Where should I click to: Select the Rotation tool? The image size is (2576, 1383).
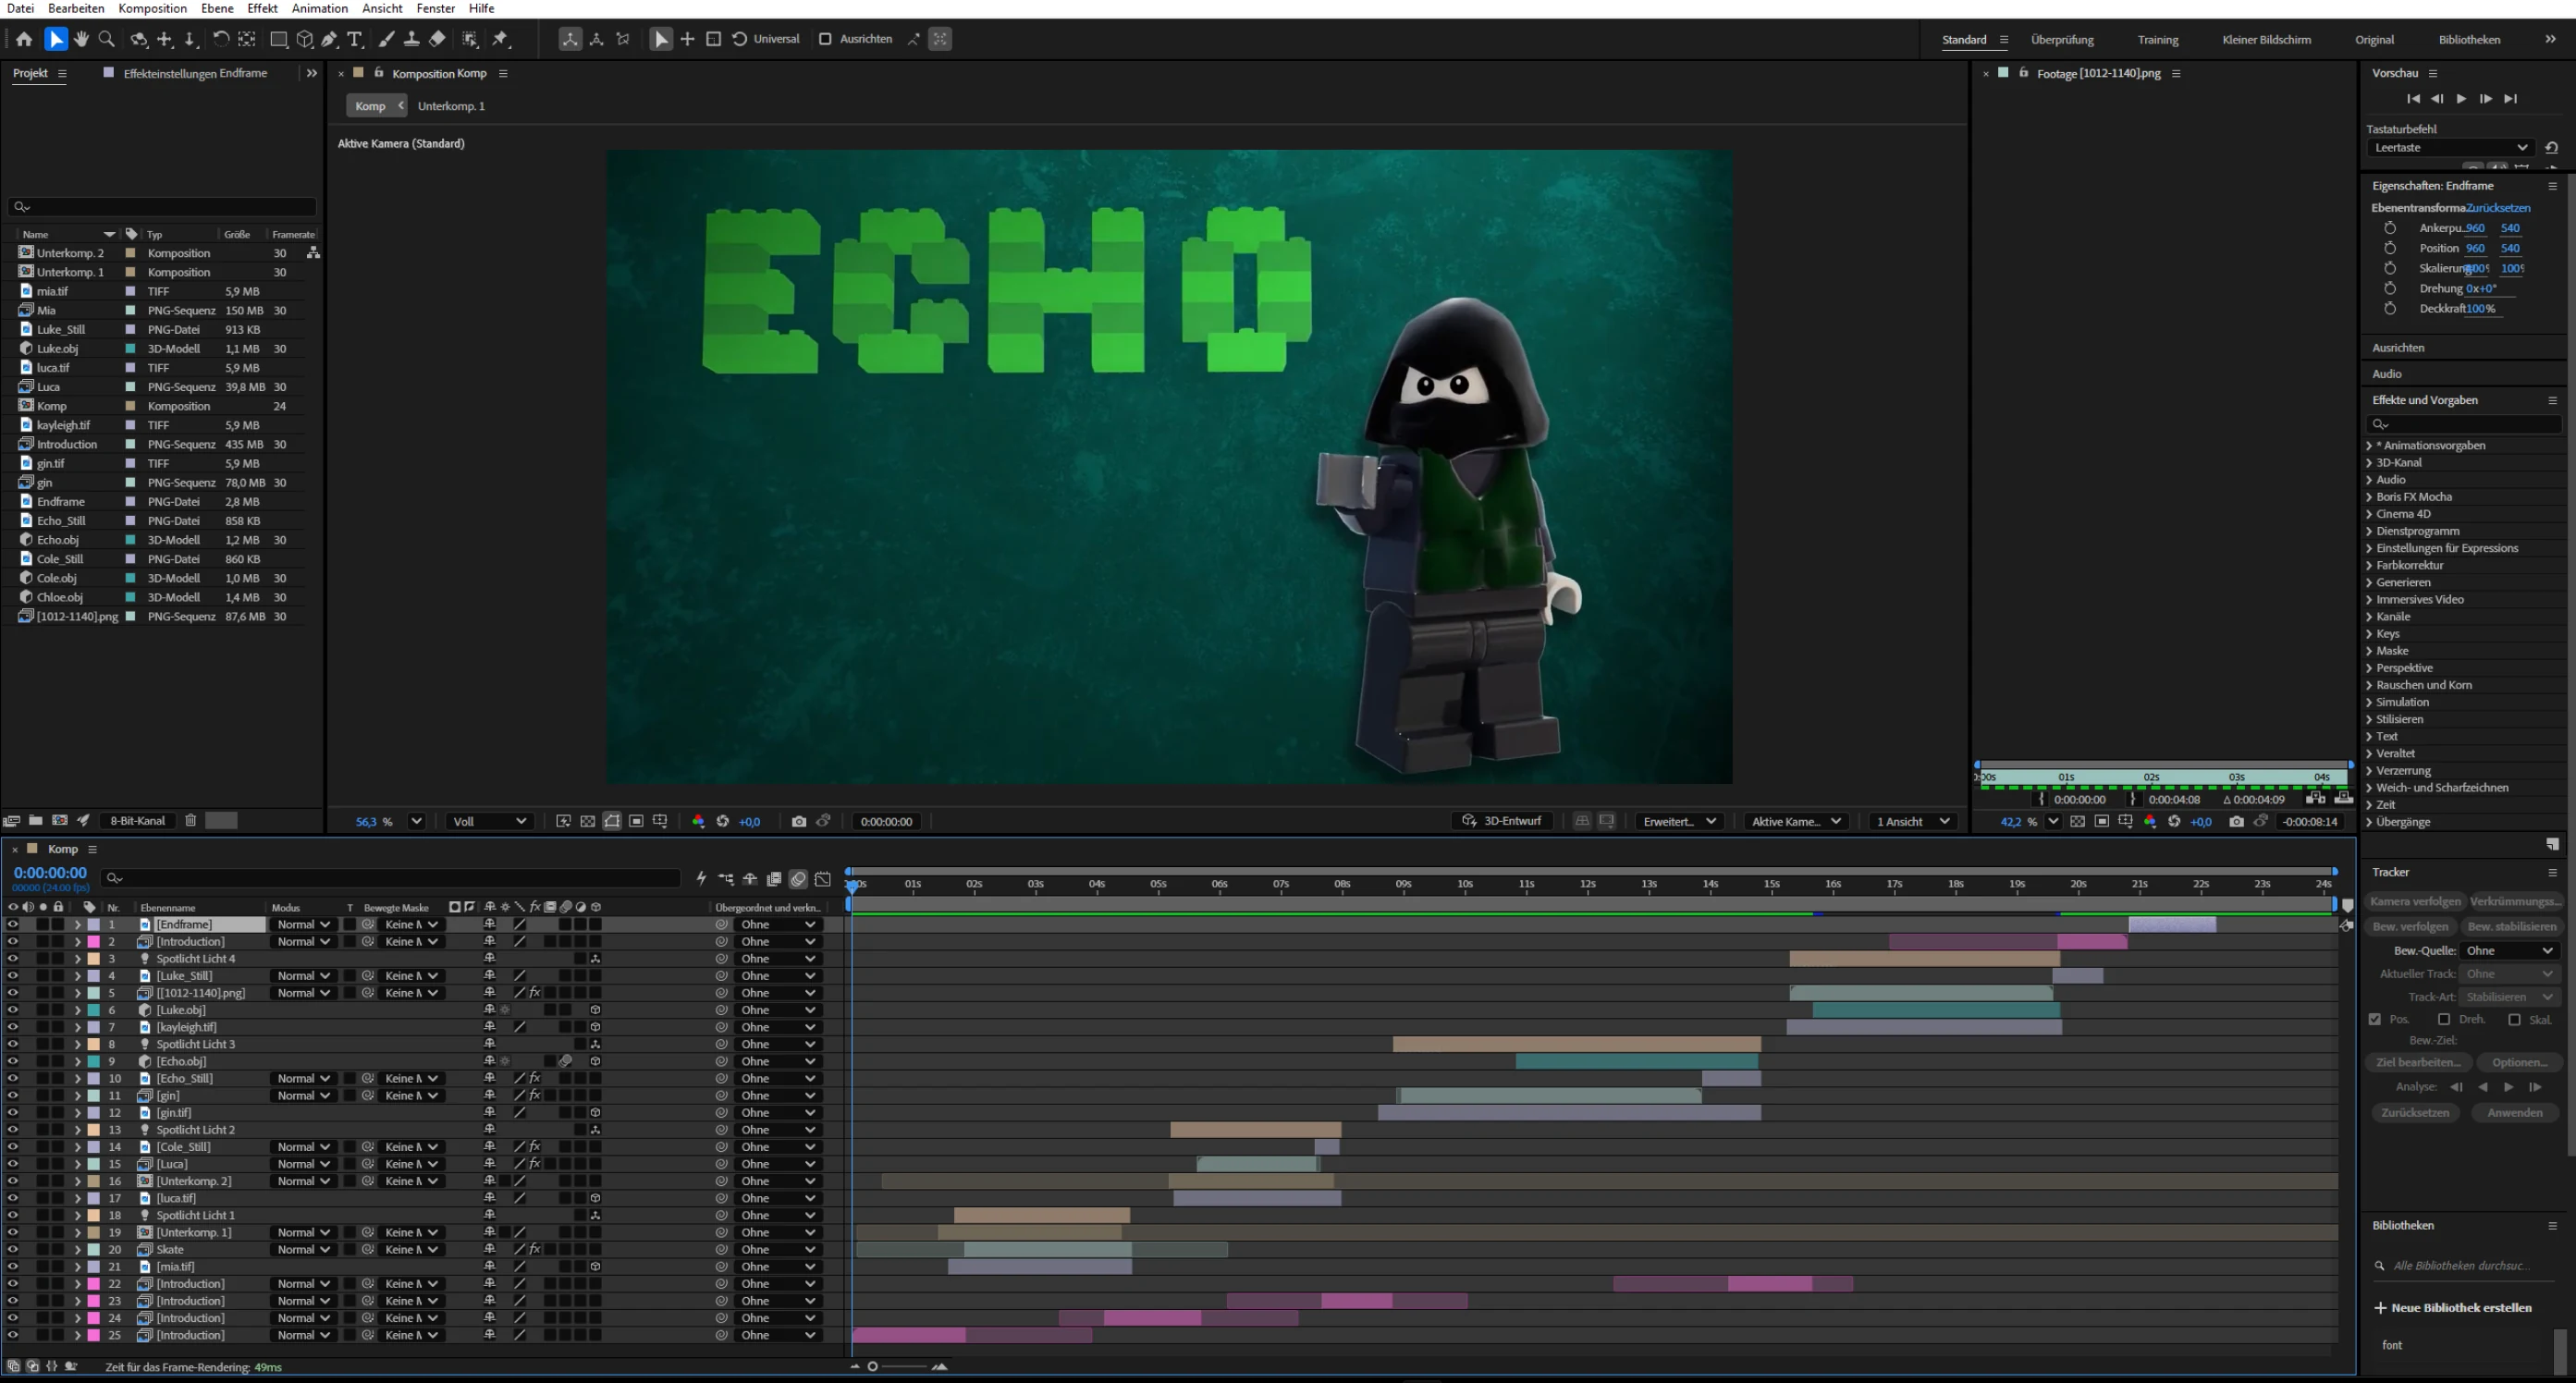(x=220, y=39)
